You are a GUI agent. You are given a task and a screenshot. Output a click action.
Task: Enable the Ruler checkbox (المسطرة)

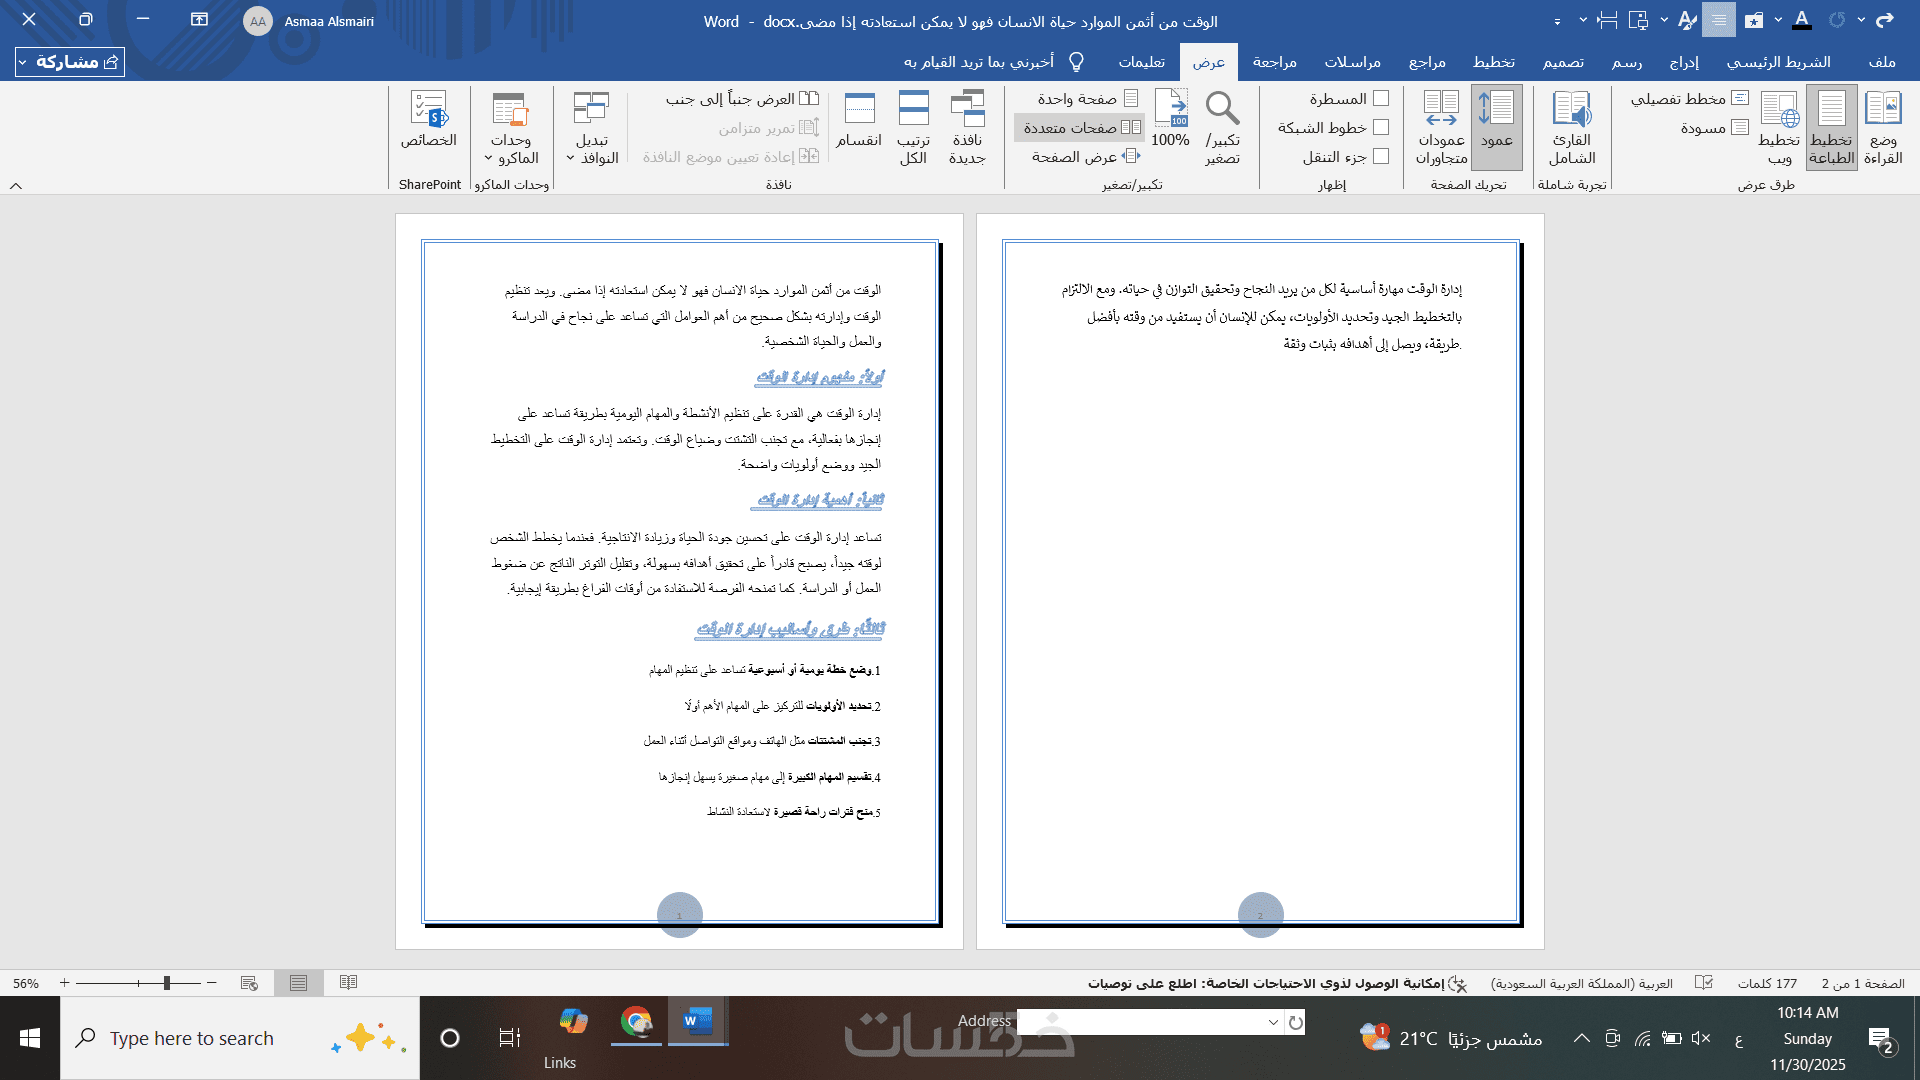[1381, 98]
